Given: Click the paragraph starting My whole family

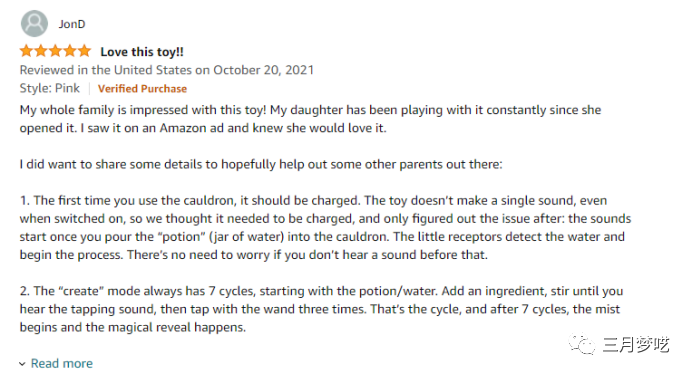Looking at the screenshot, I should (310, 119).
